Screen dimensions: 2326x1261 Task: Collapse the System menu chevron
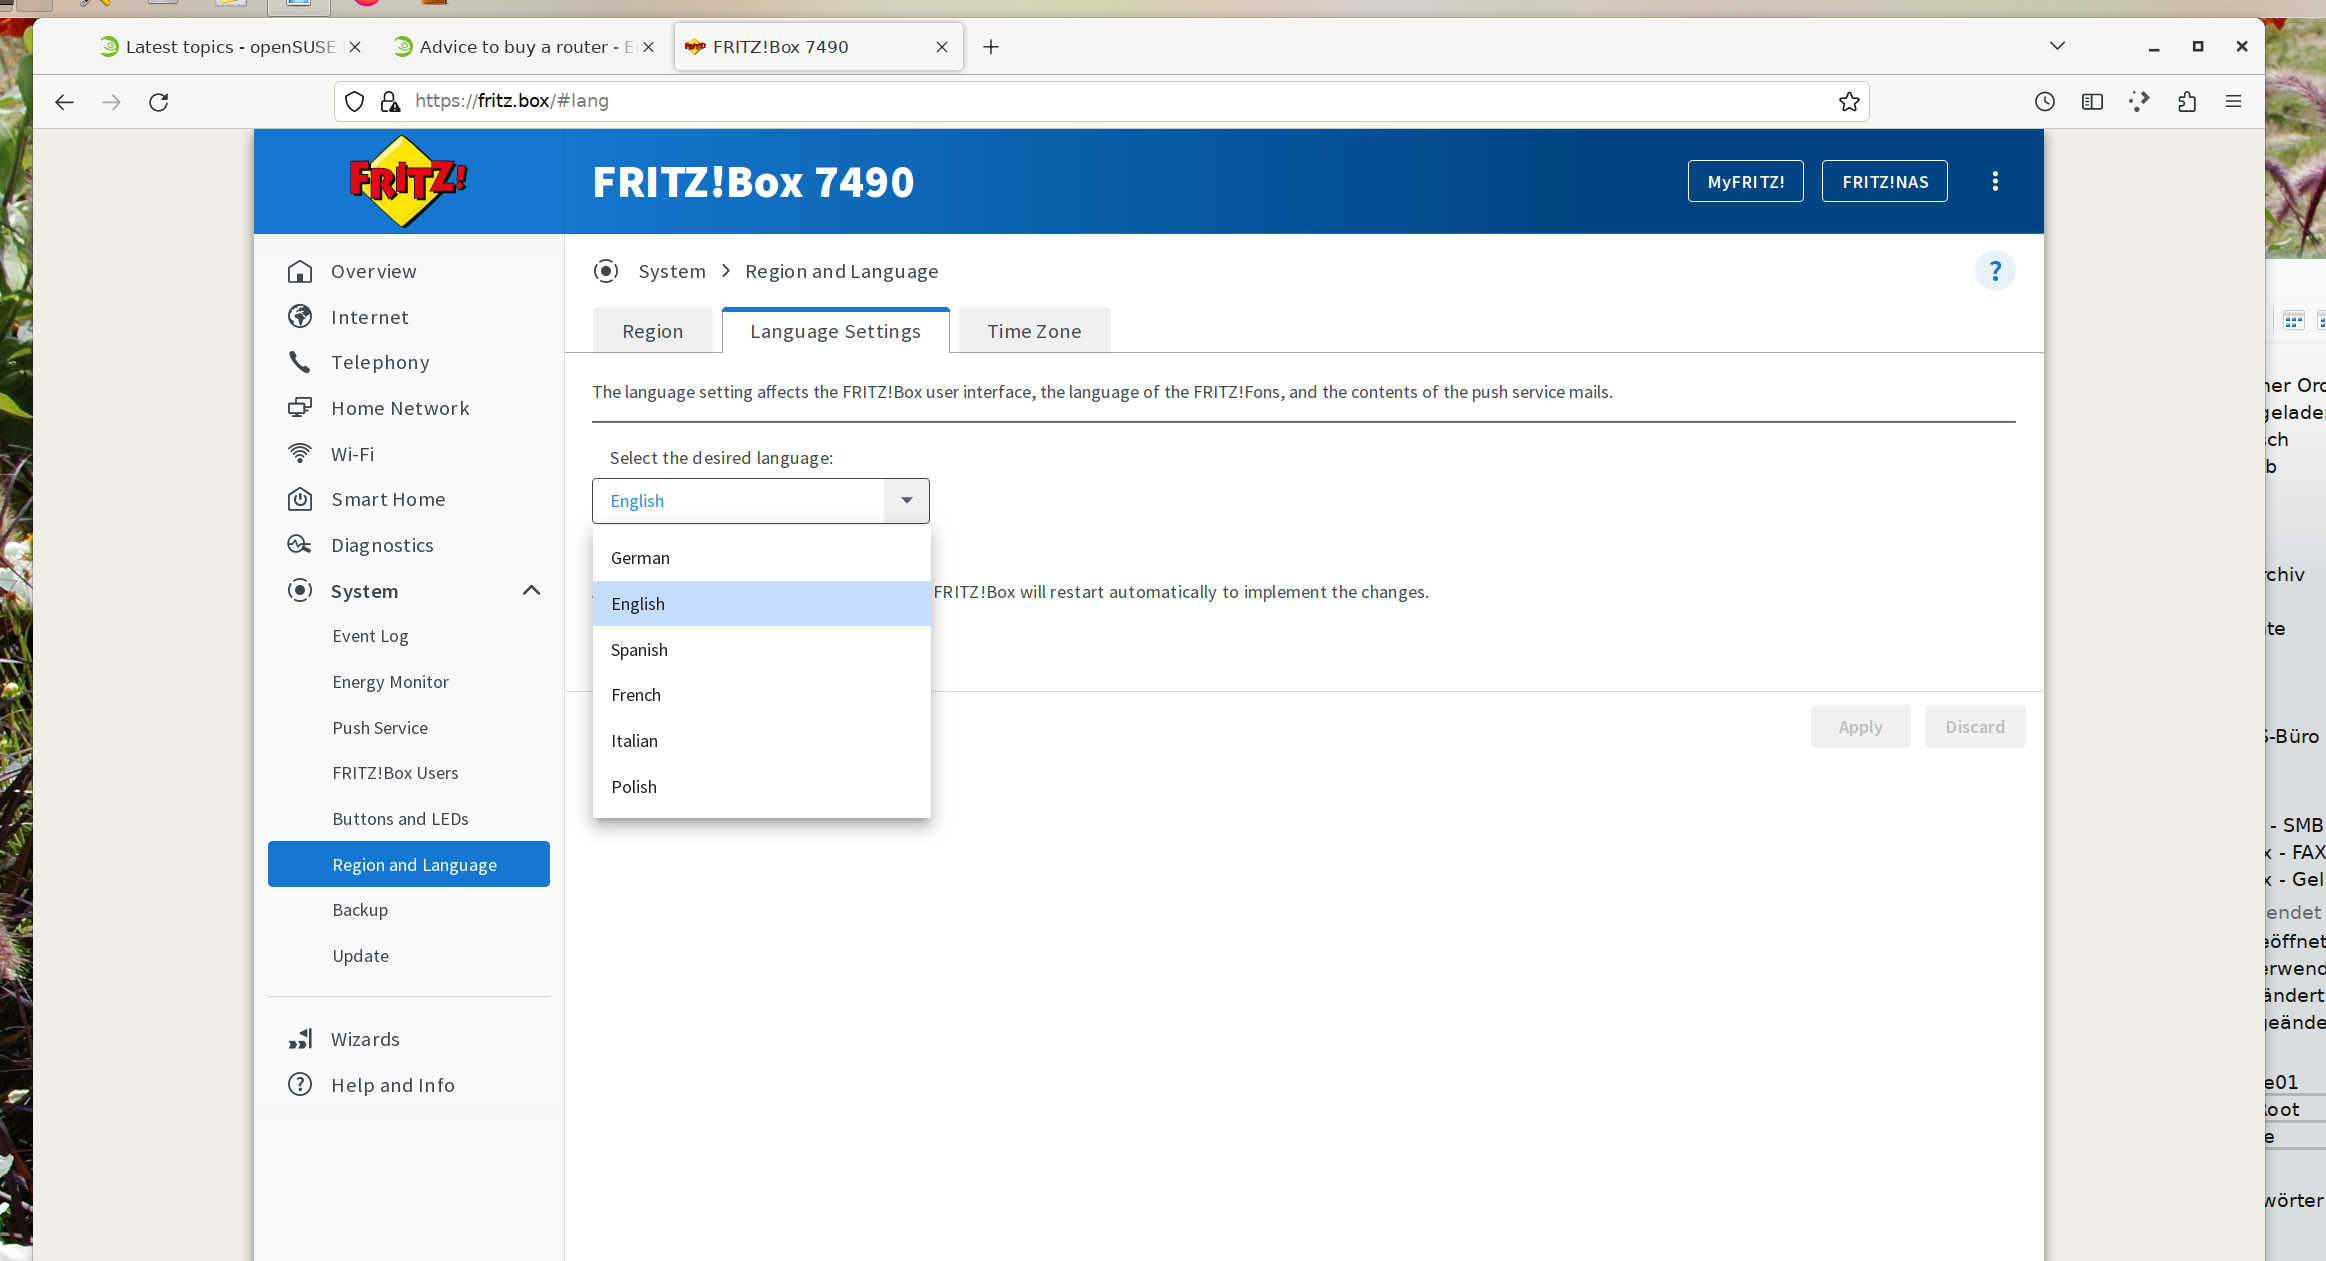click(x=531, y=591)
